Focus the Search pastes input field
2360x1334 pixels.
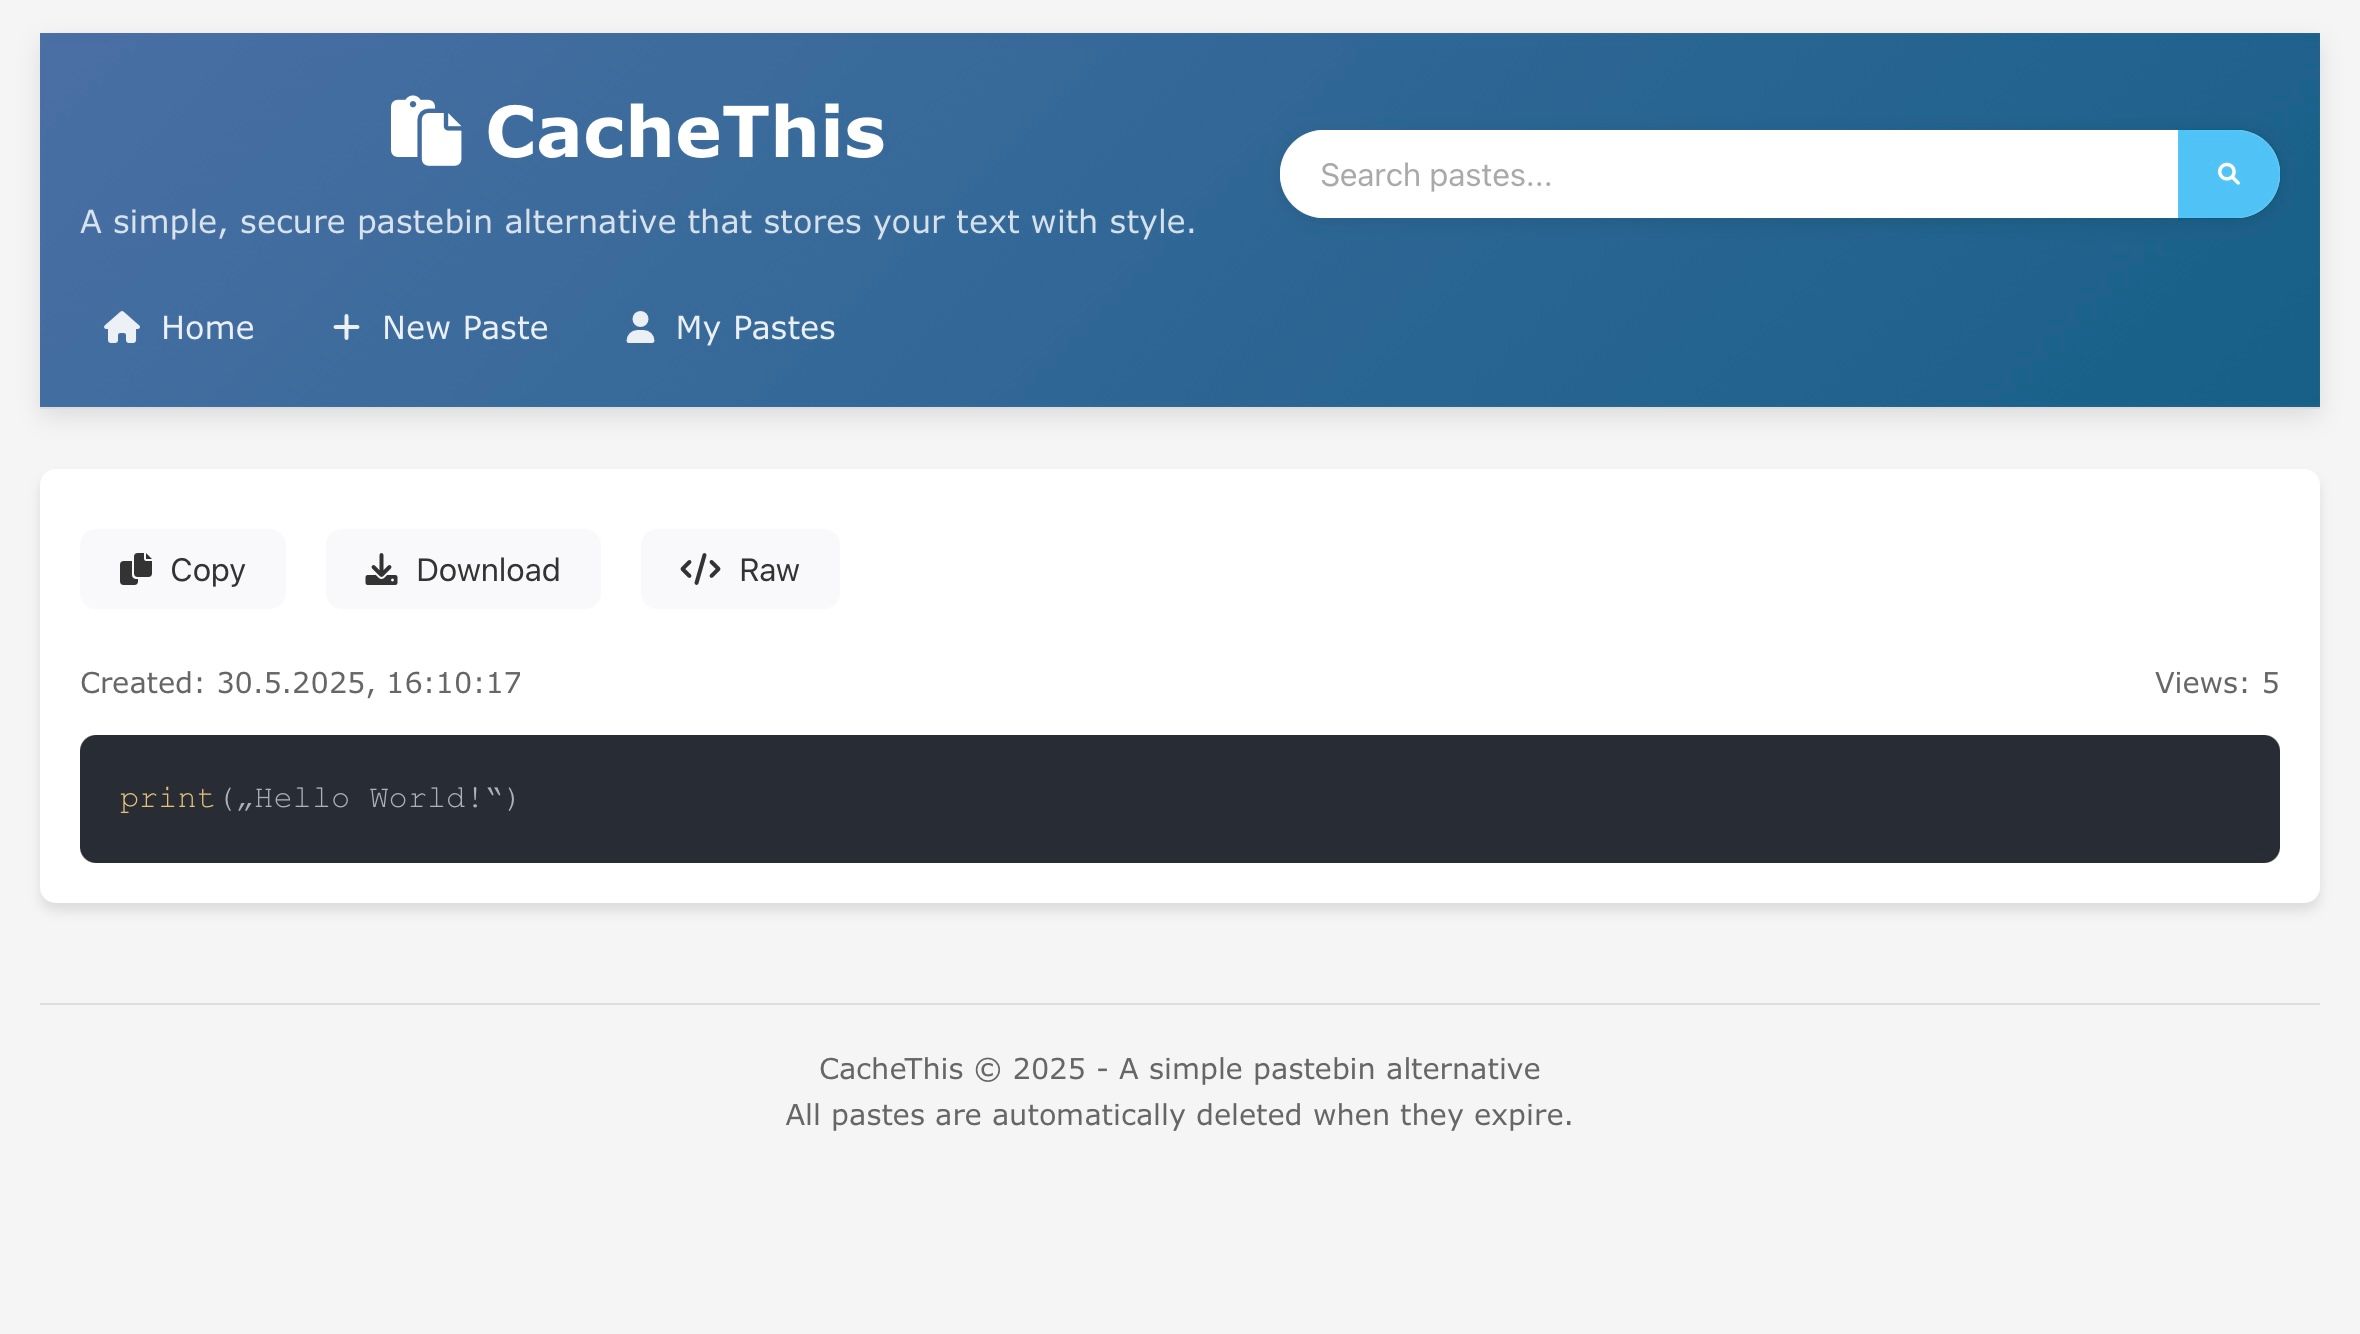click(x=1729, y=174)
